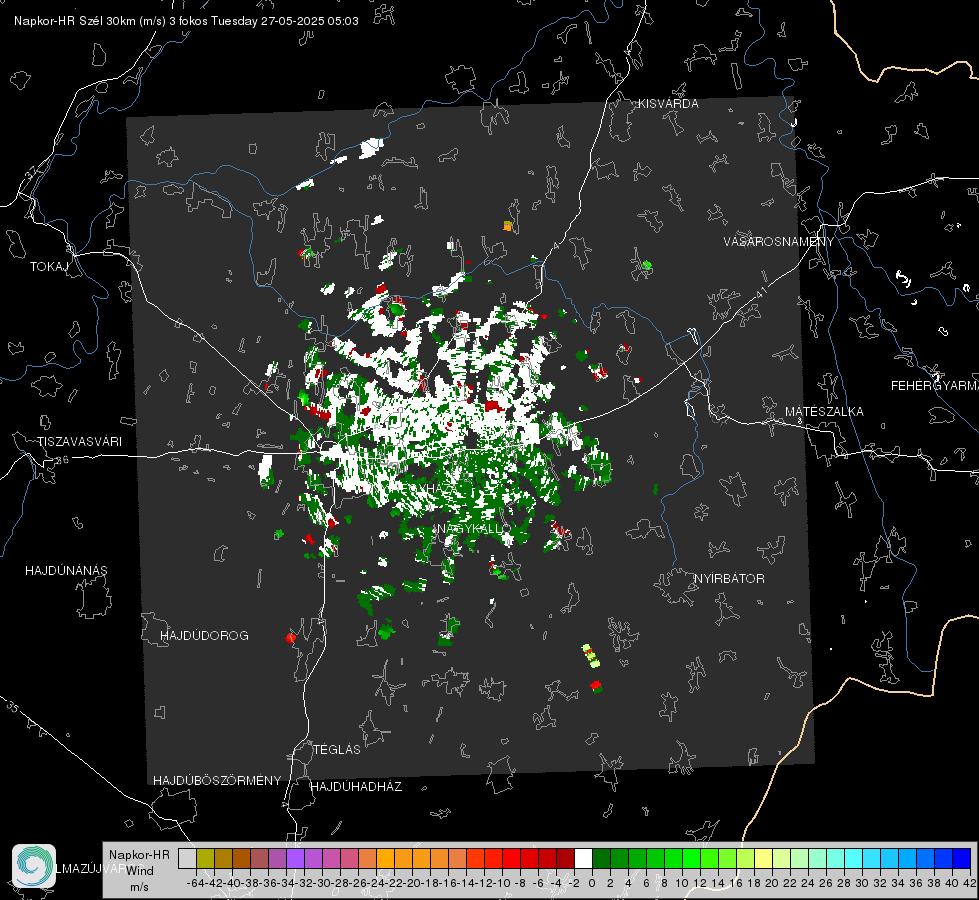Viewport: 979px width, 900px height.
Task: Select the dark red -4 to -2 swatch
Action: point(565,859)
